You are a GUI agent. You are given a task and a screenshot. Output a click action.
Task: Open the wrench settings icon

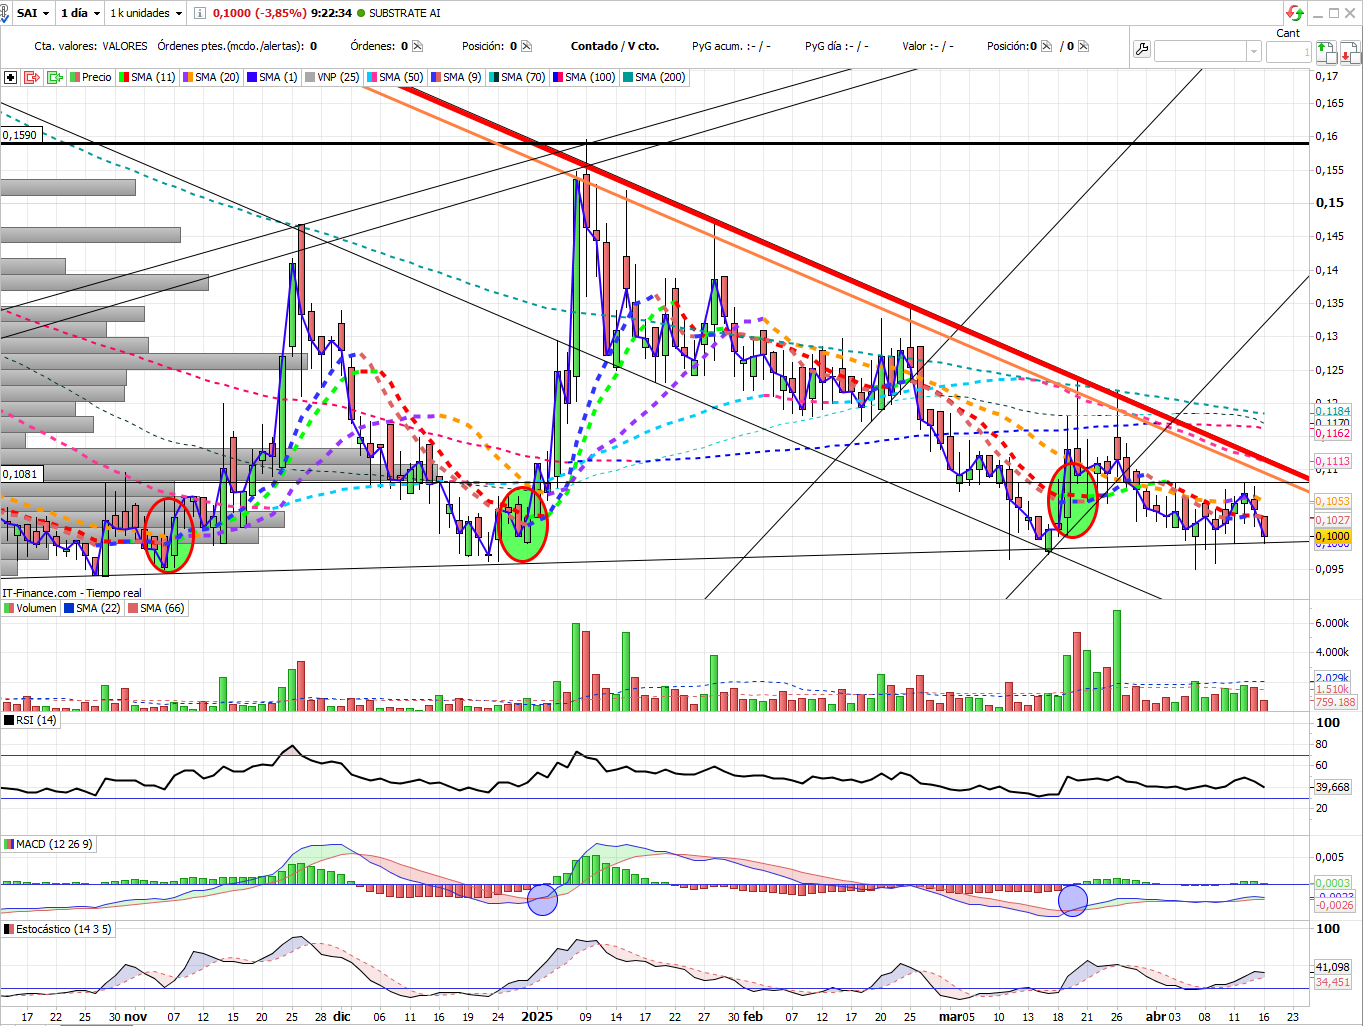coord(1142,50)
